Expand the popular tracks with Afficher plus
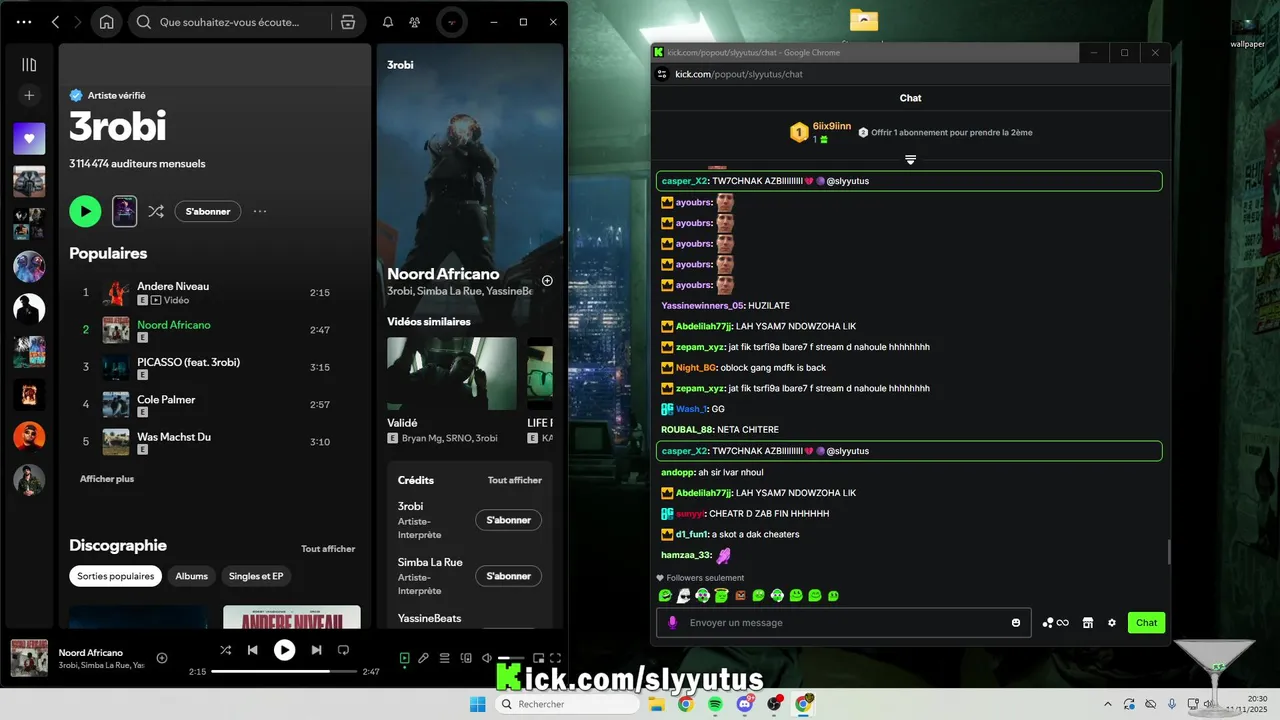Screen dimensions: 1280x720 coord(107,479)
